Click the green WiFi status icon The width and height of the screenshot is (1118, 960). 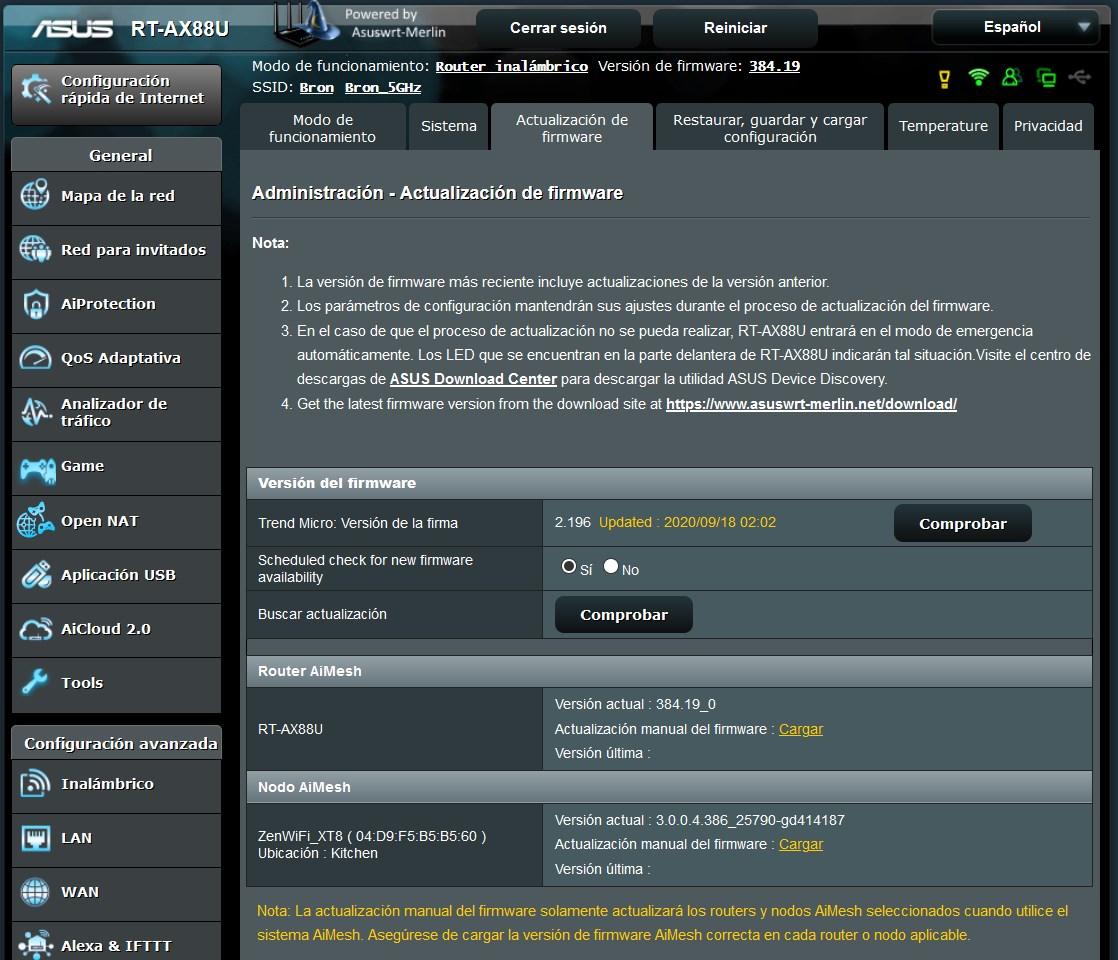coord(978,77)
